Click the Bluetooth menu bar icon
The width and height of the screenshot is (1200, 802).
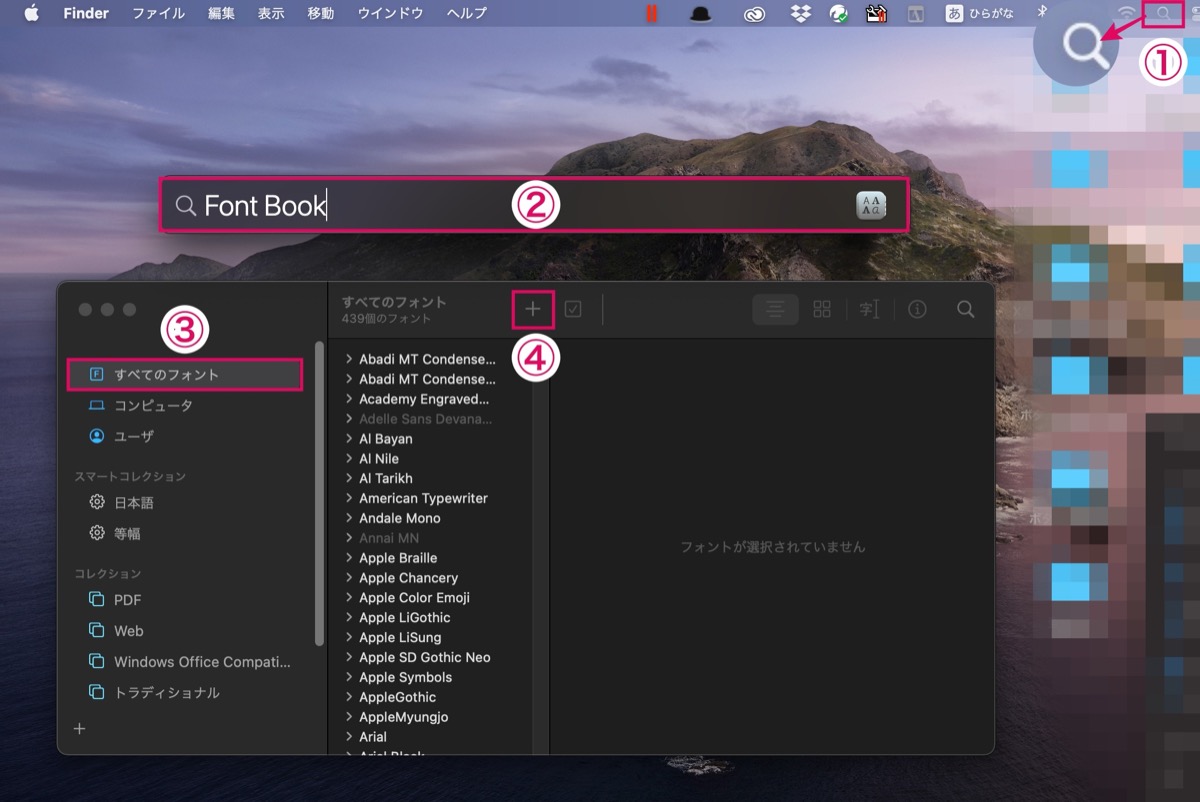click(x=1040, y=13)
